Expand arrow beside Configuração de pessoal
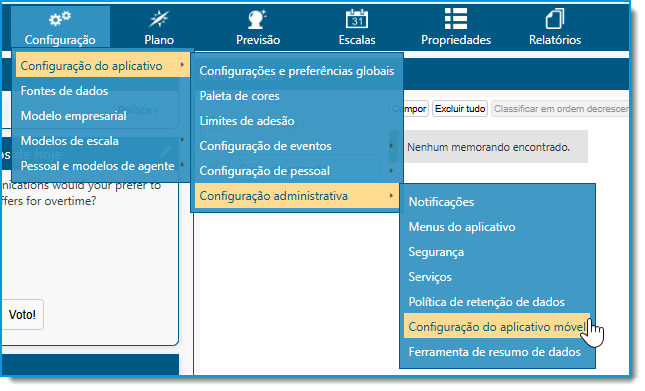Viewport: 645px width, 391px height. point(391,171)
